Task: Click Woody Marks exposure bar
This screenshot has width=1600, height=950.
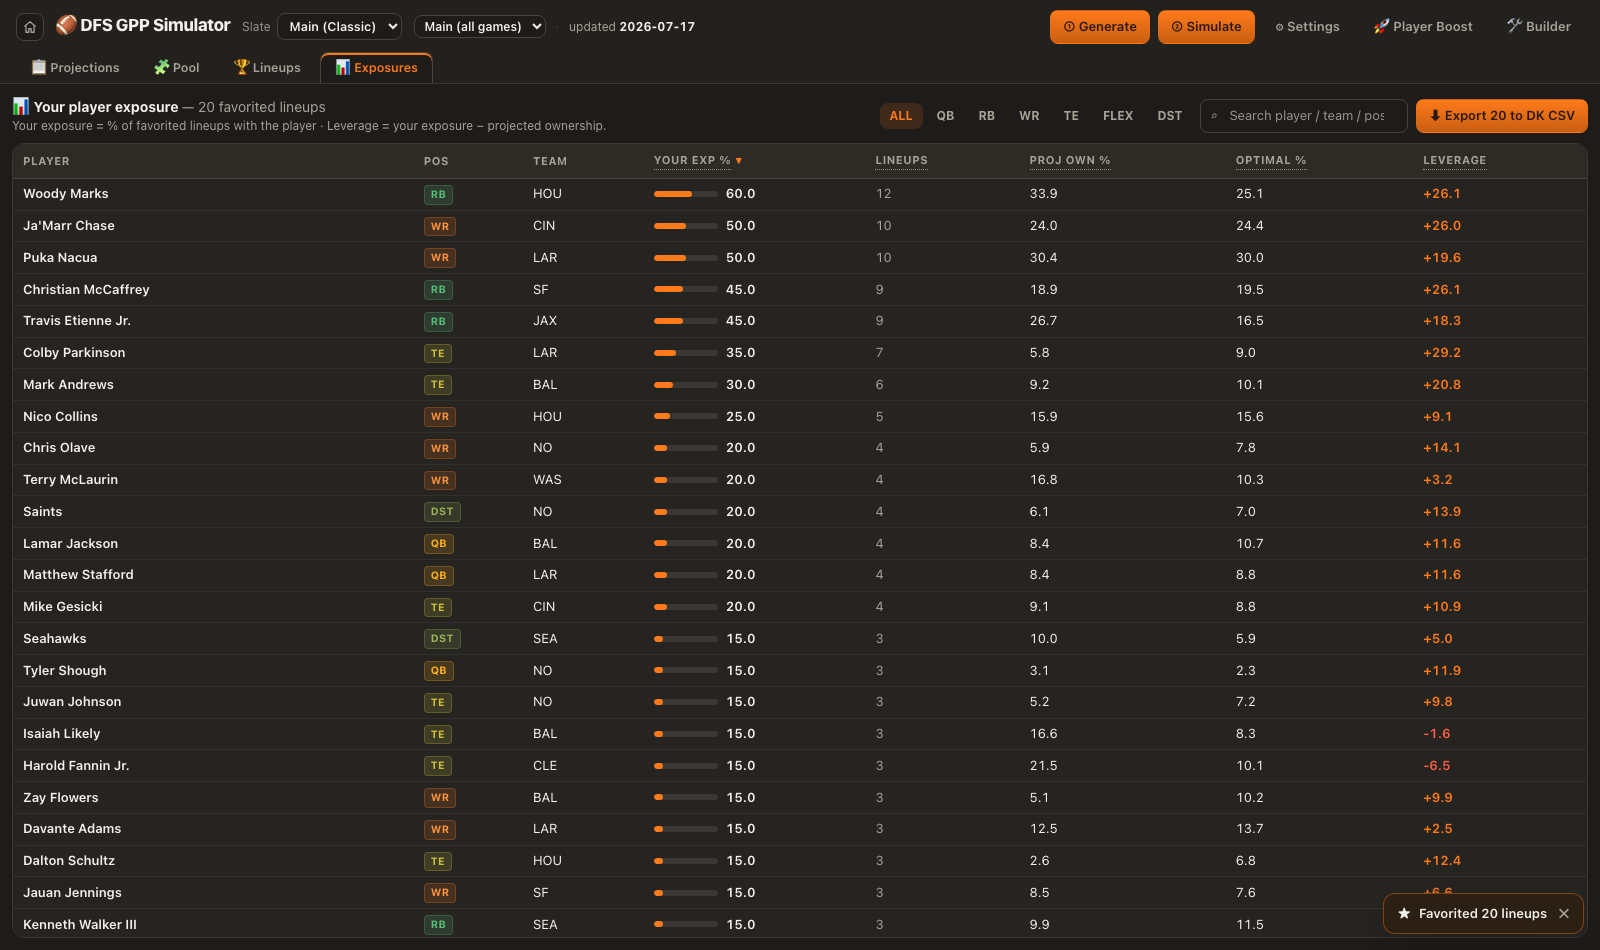Action: [686, 194]
